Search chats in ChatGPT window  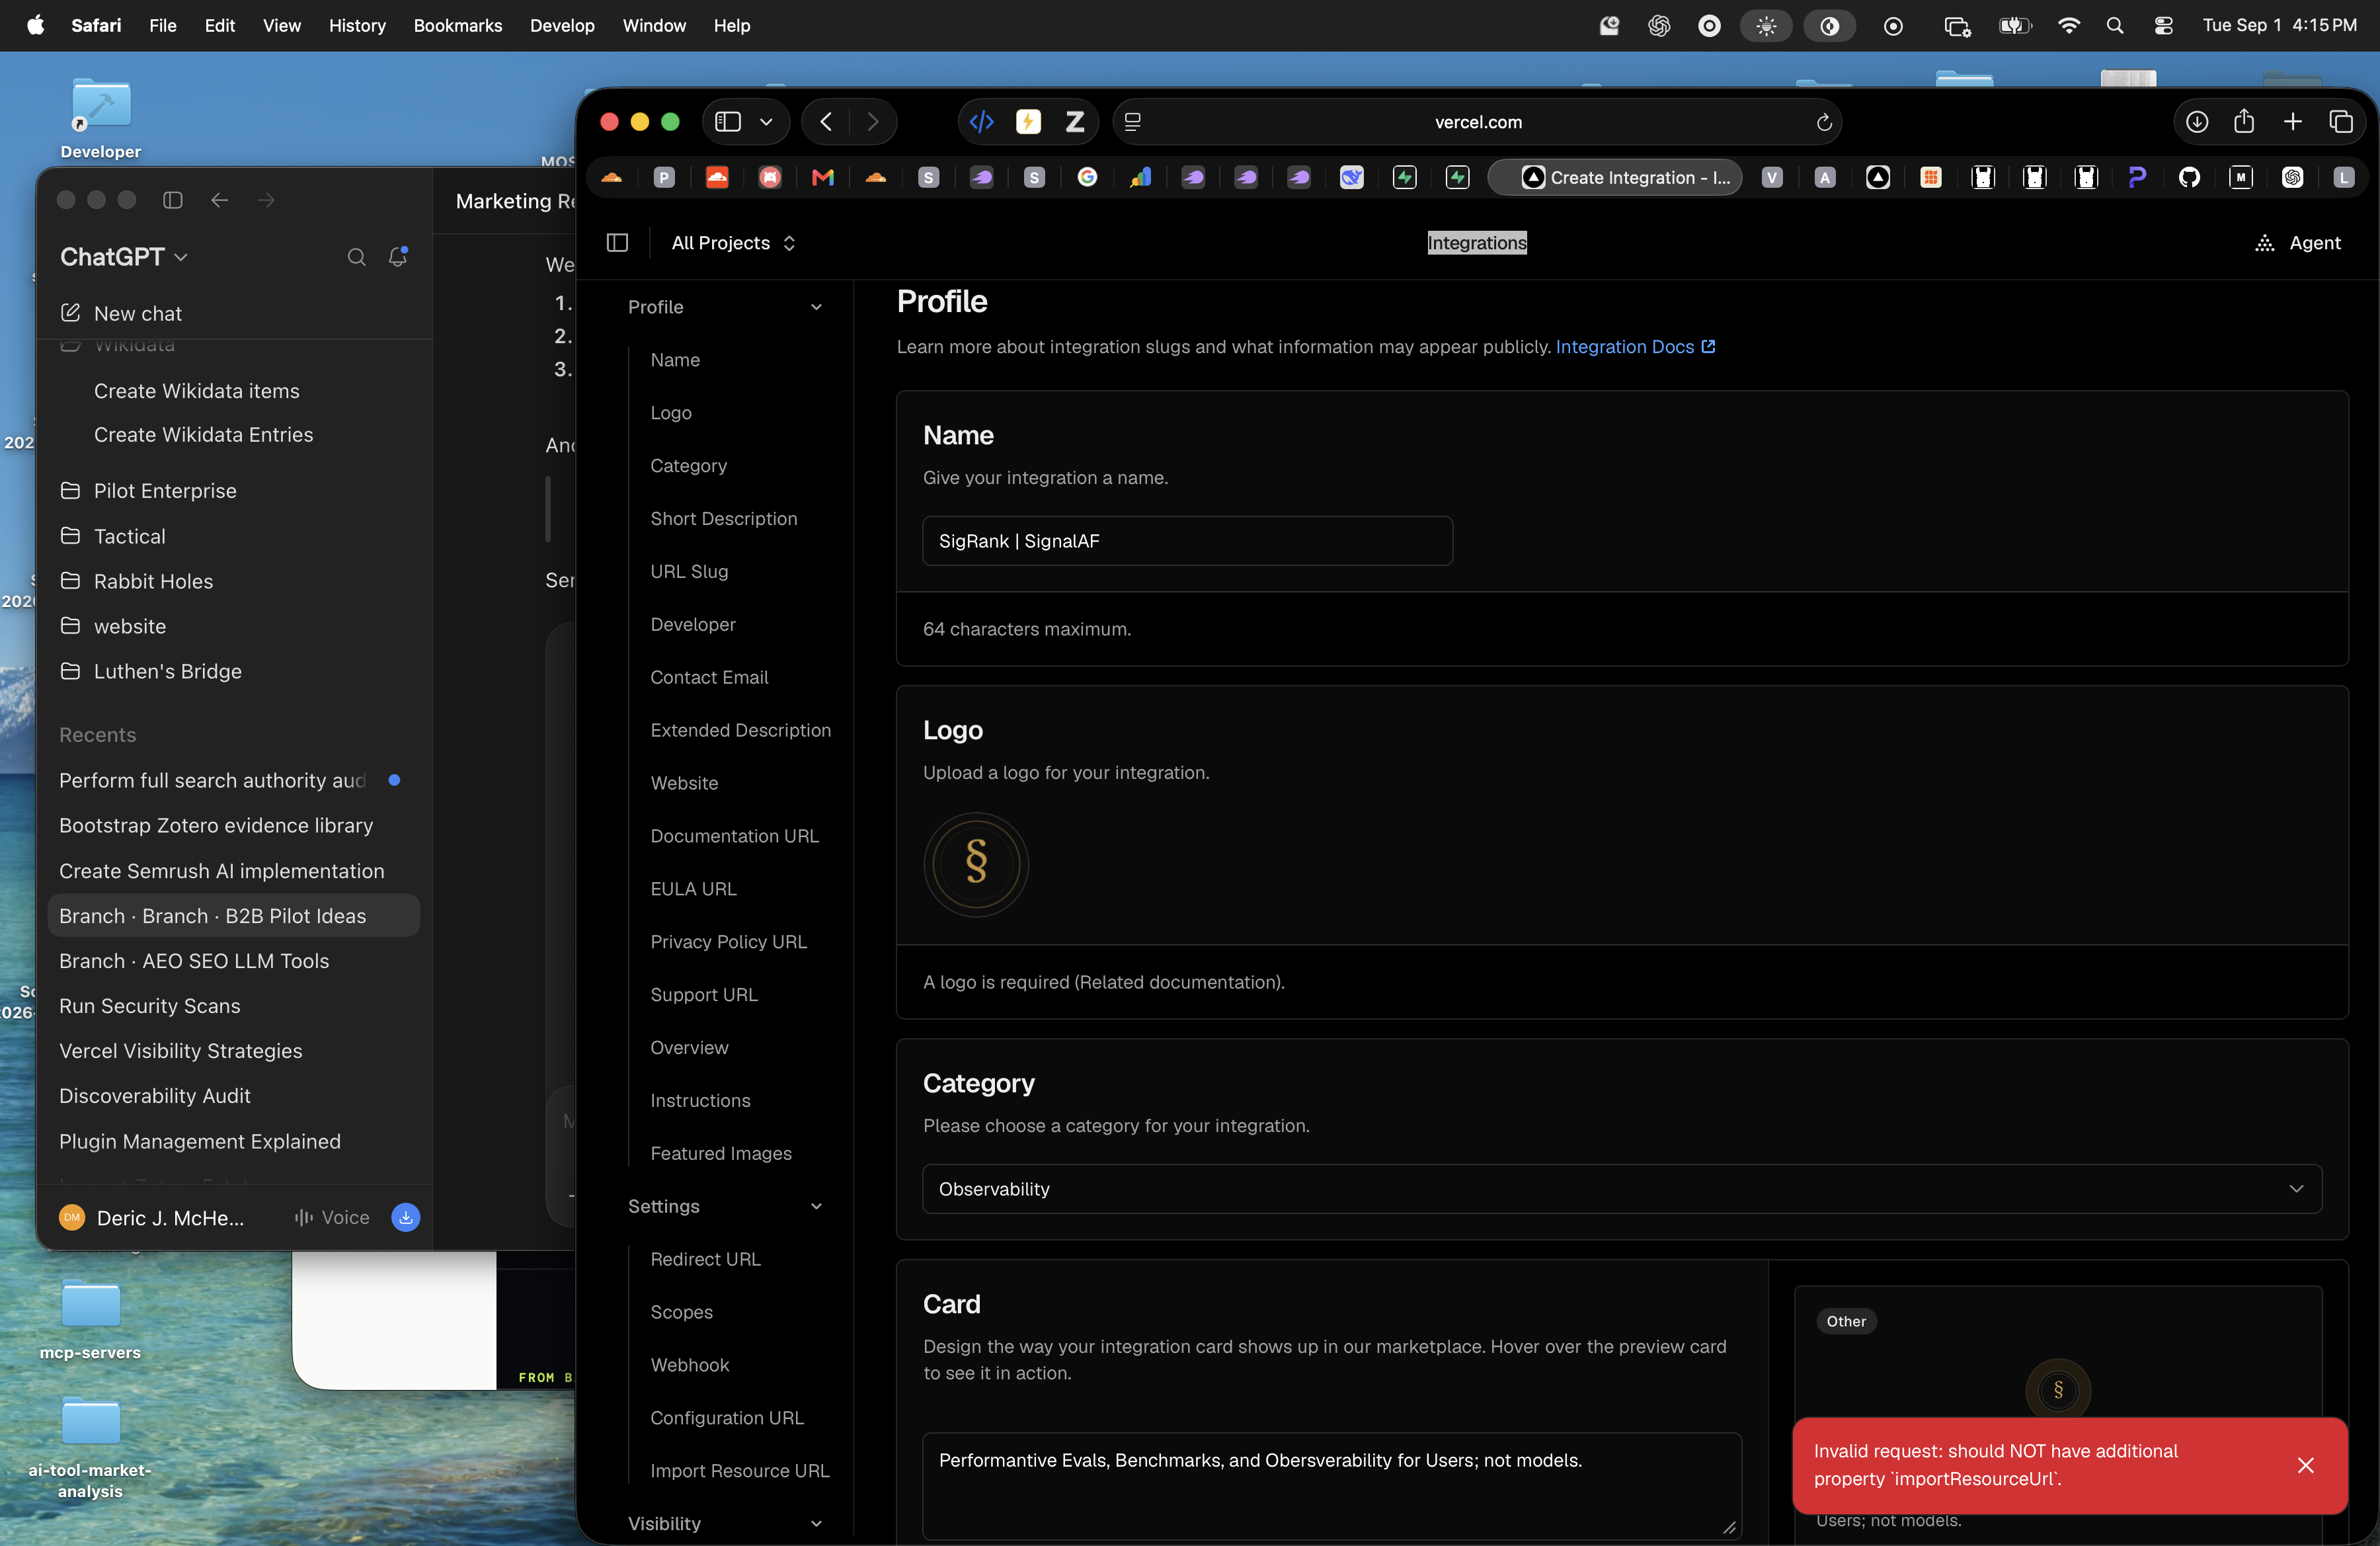(x=356, y=257)
